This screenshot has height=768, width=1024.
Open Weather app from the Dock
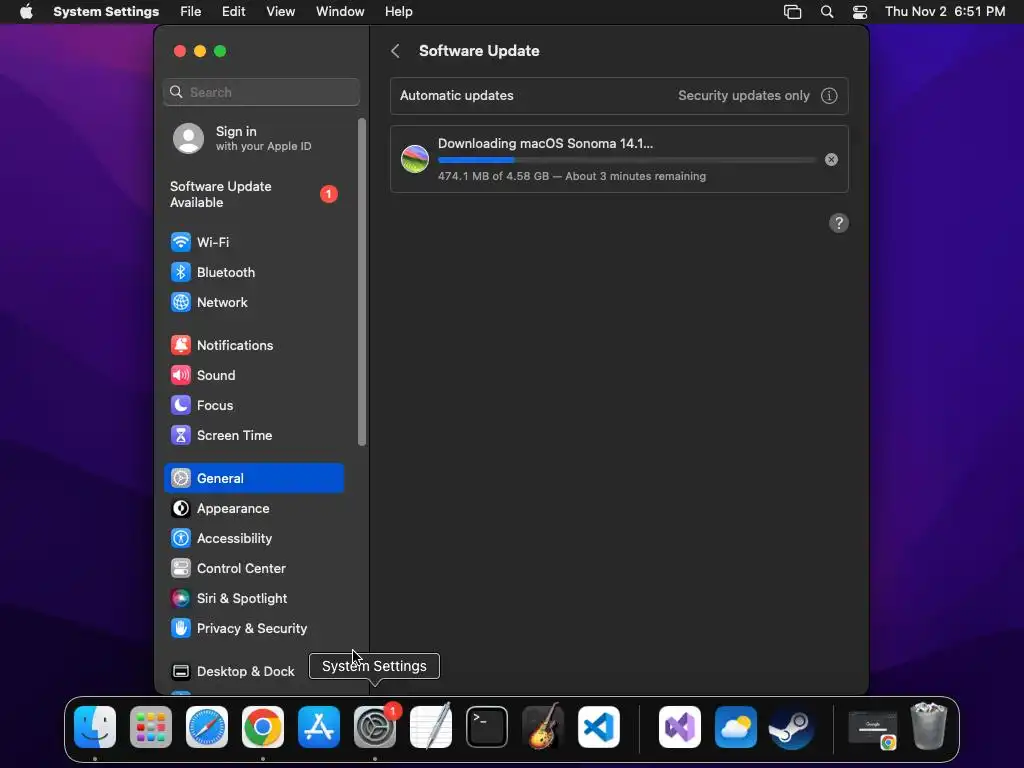coord(735,727)
